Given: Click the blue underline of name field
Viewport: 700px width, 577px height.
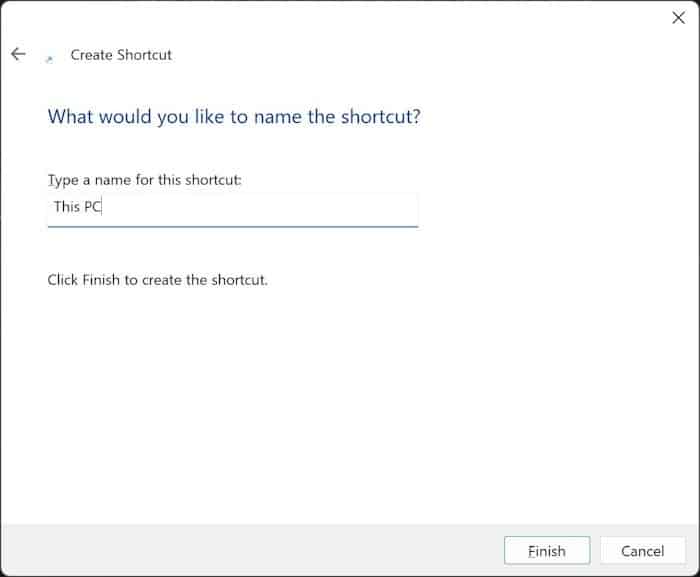Looking at the screenshot, I should point(232,226).
